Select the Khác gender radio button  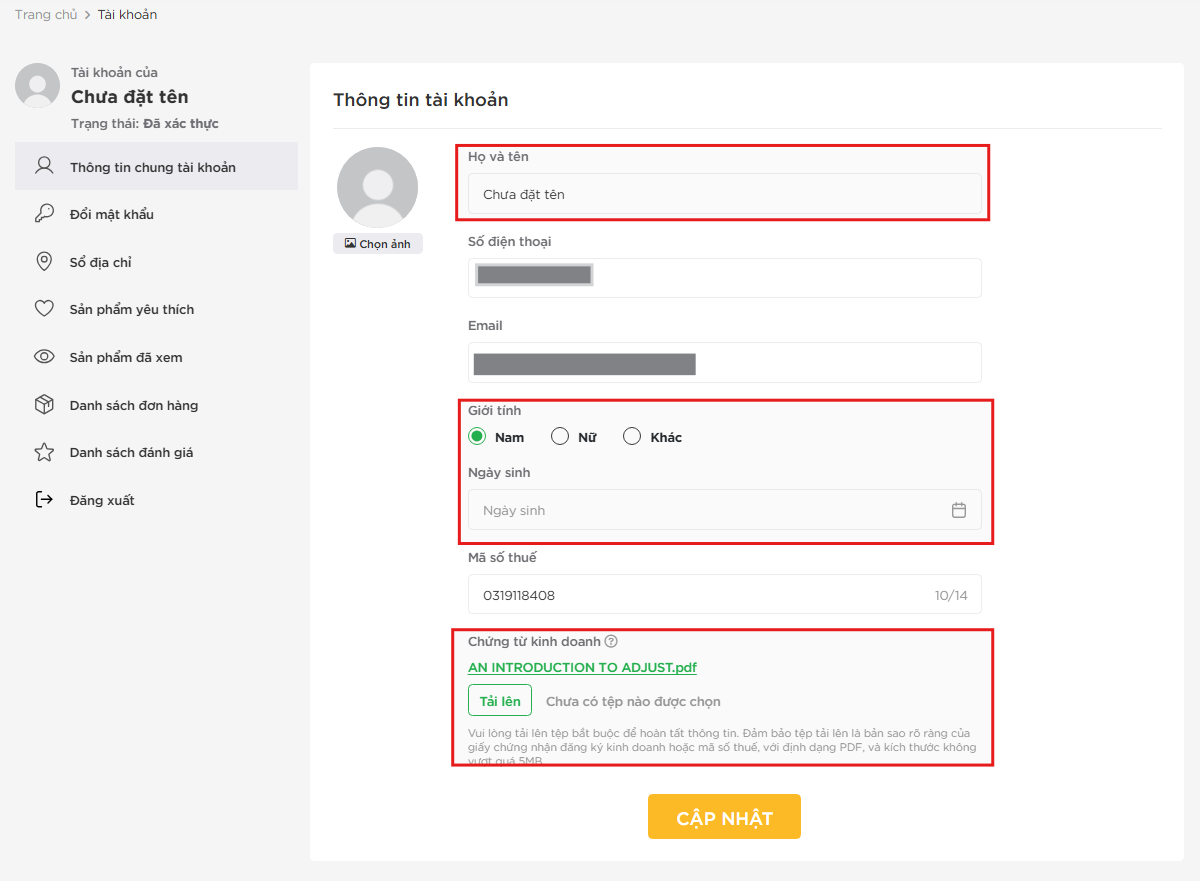(632, 437)
